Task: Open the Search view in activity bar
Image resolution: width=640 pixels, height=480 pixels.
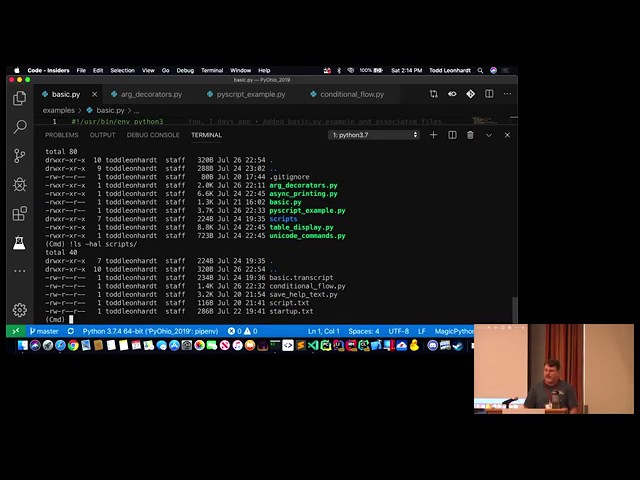Action: pos(20,127)
